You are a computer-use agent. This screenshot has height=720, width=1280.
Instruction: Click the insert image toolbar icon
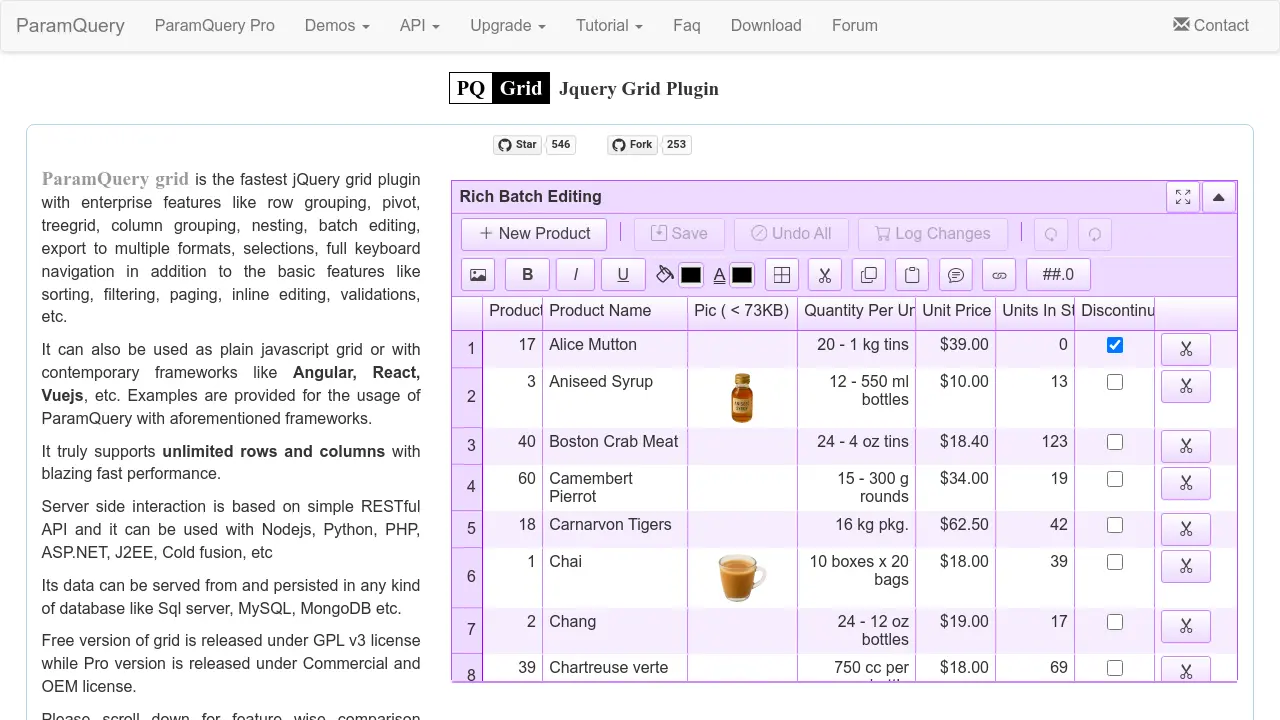coord(478,275)
